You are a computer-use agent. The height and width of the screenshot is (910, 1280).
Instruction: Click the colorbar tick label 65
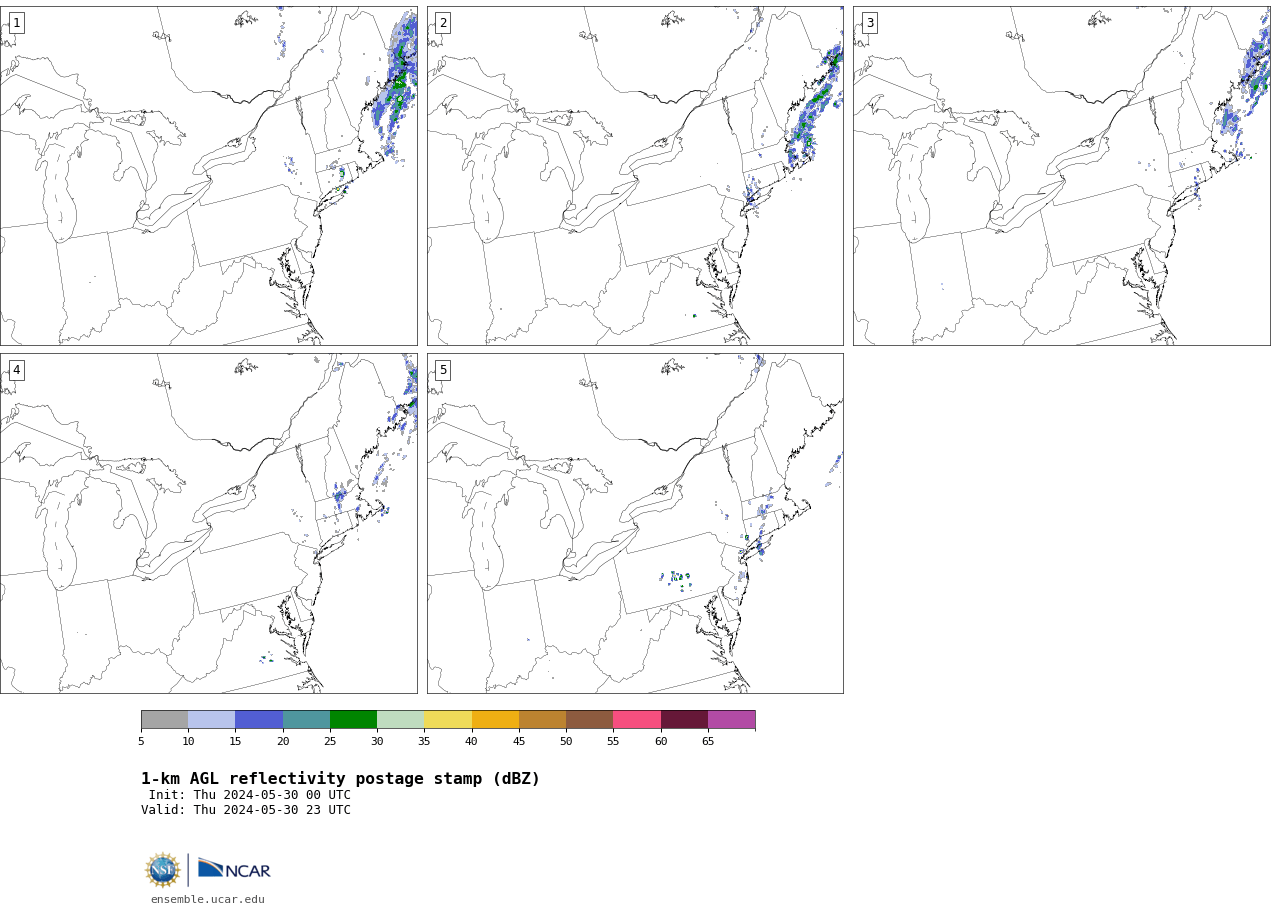[708, 741]
